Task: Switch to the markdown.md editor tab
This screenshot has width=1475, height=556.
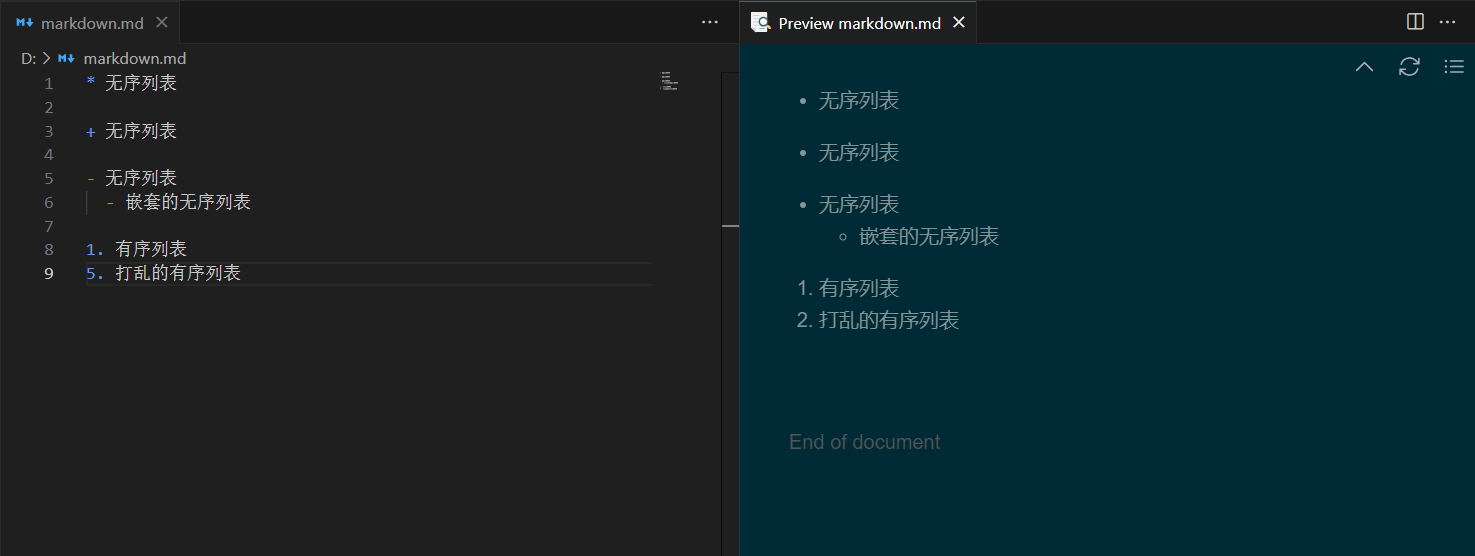Action: (91, 23)
